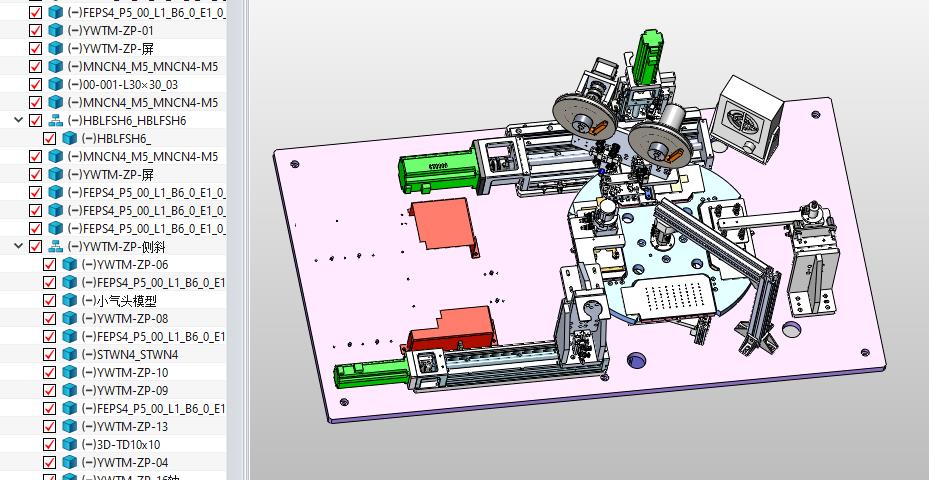
Task: Collapse the YWTM-ZP-侧料 tree node
Action: point(18,246)
